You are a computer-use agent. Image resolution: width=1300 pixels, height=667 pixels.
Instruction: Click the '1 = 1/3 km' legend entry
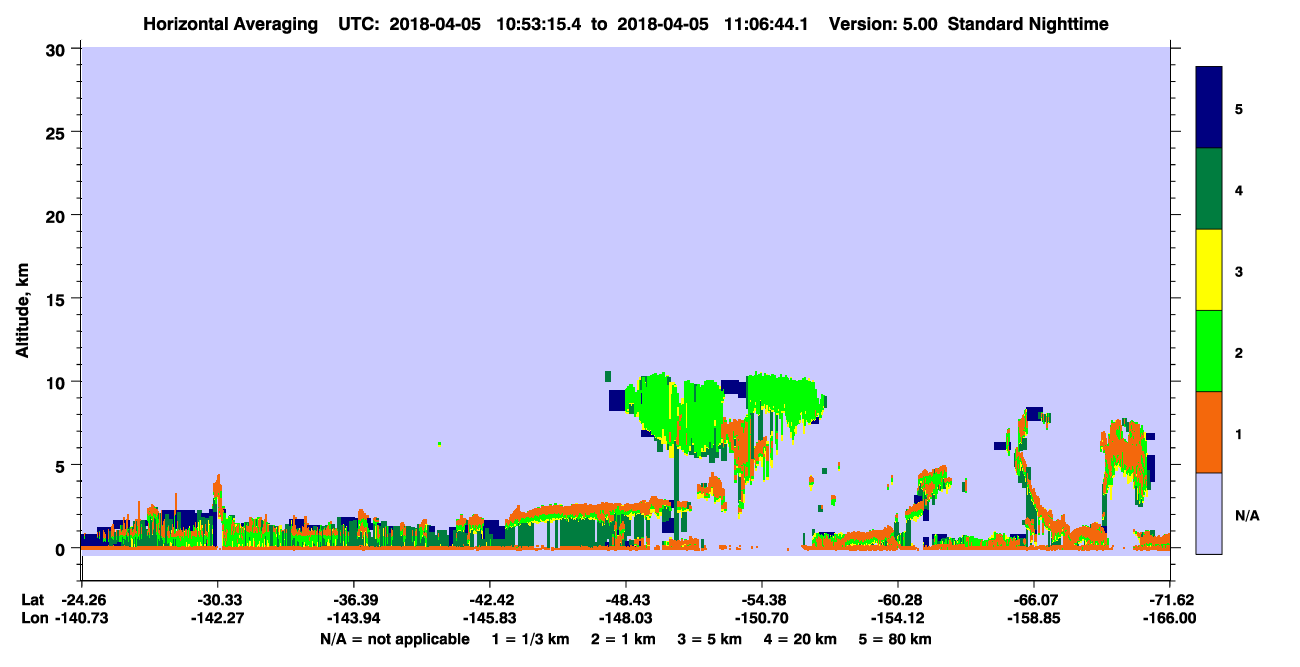[x=530, y=639]
